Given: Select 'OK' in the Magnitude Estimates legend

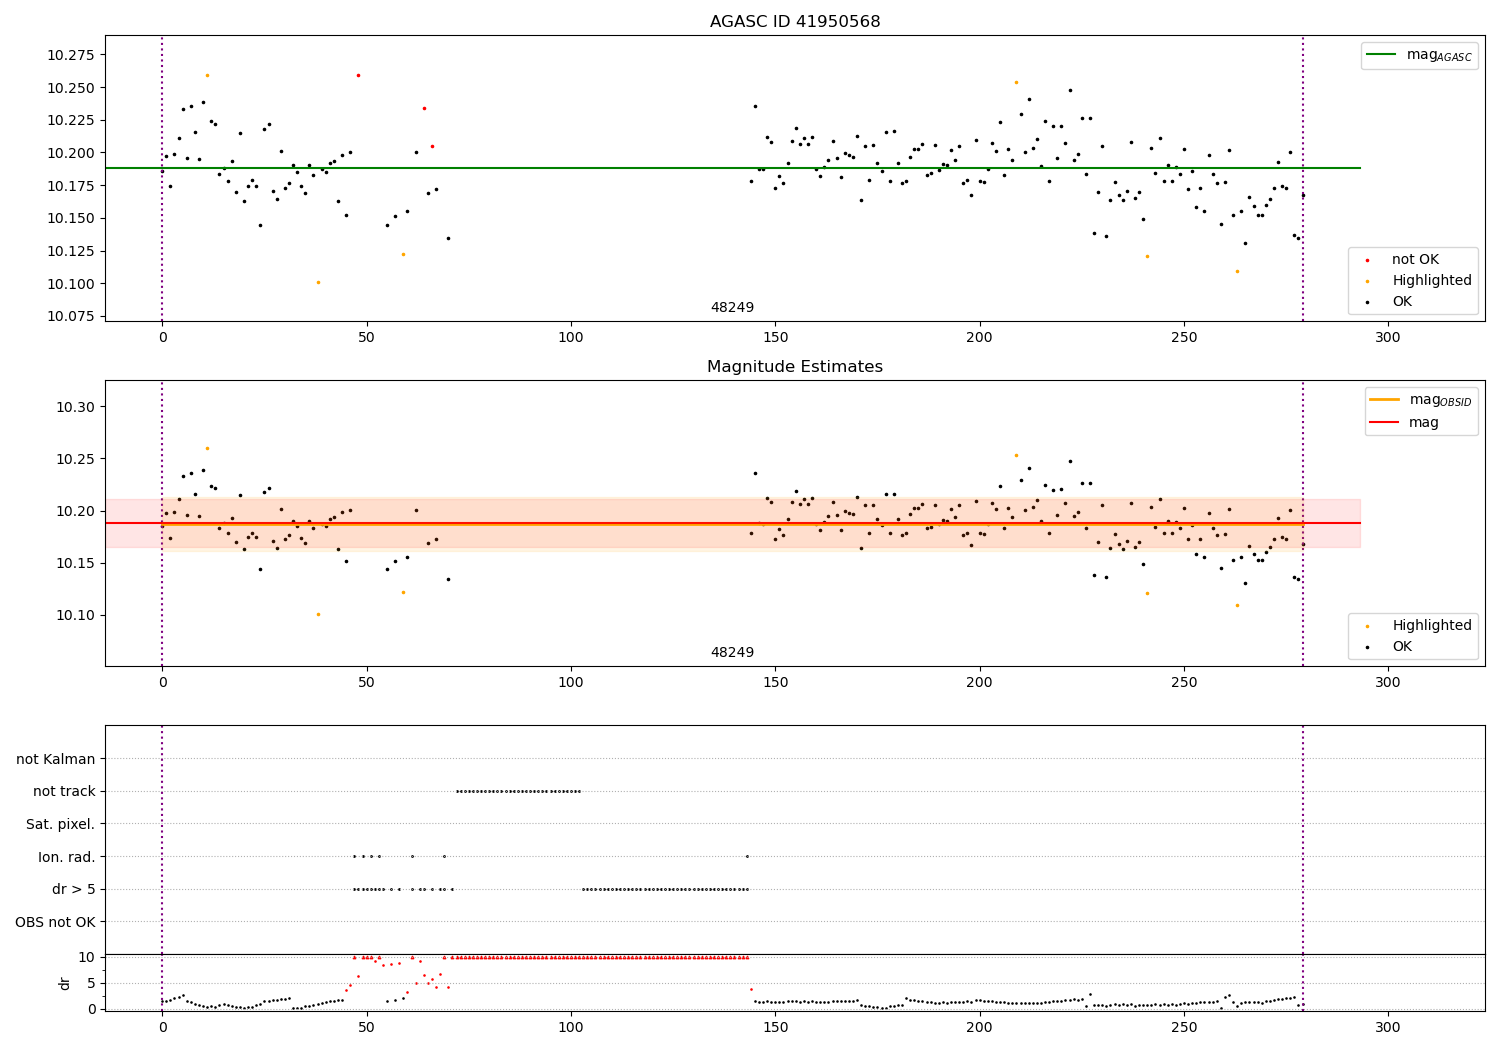Looking at the screenshot, I should pos(1402,647).
